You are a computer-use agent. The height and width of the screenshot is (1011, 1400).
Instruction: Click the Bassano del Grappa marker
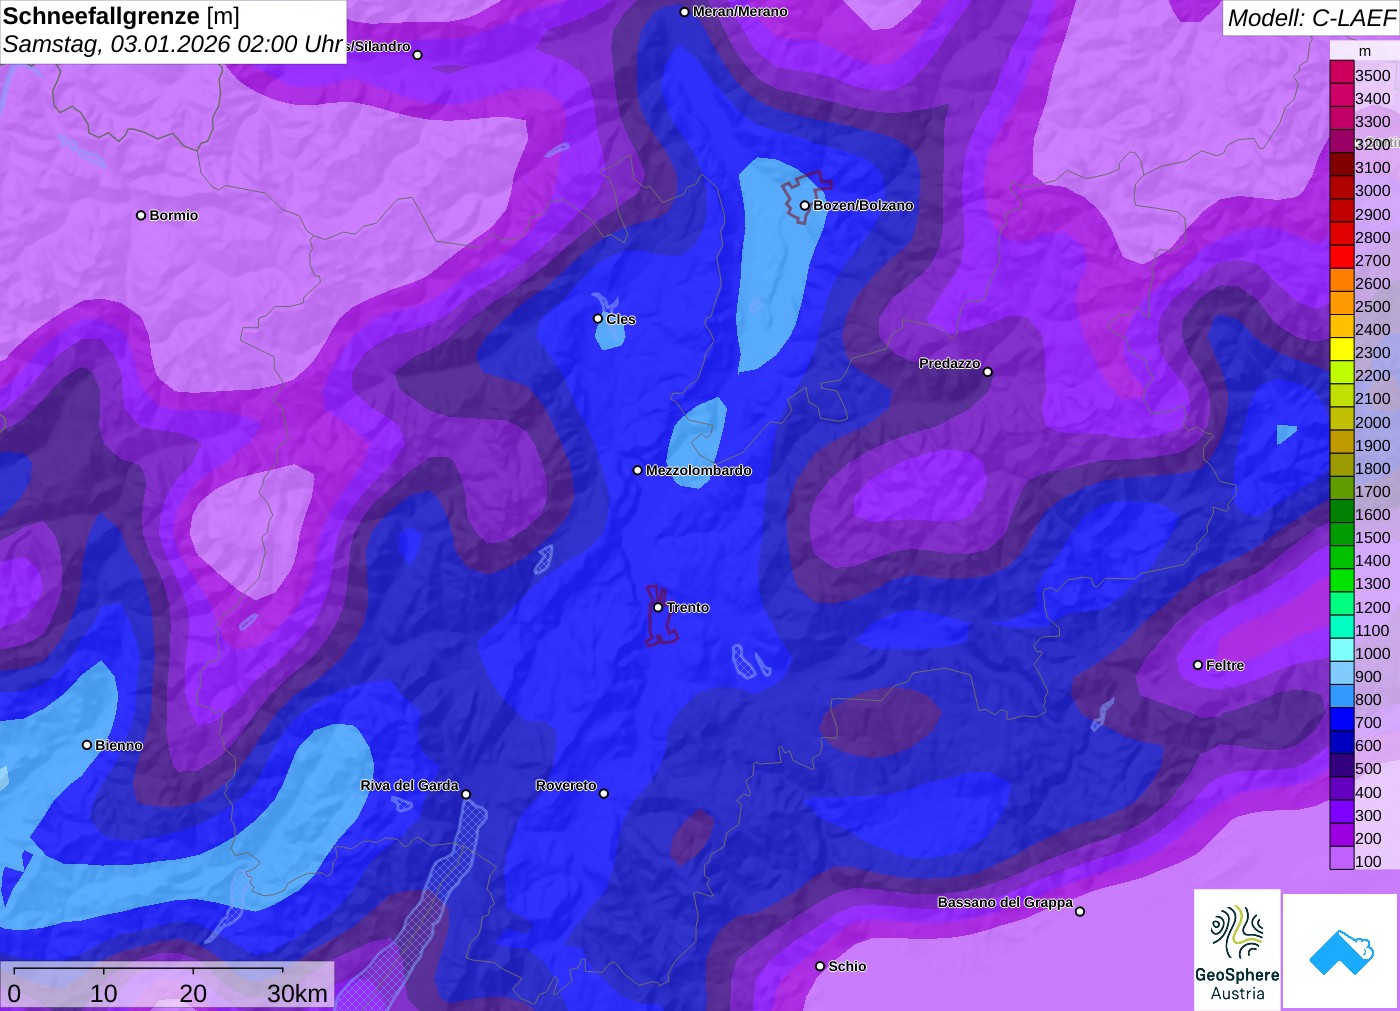point(1080,911)
